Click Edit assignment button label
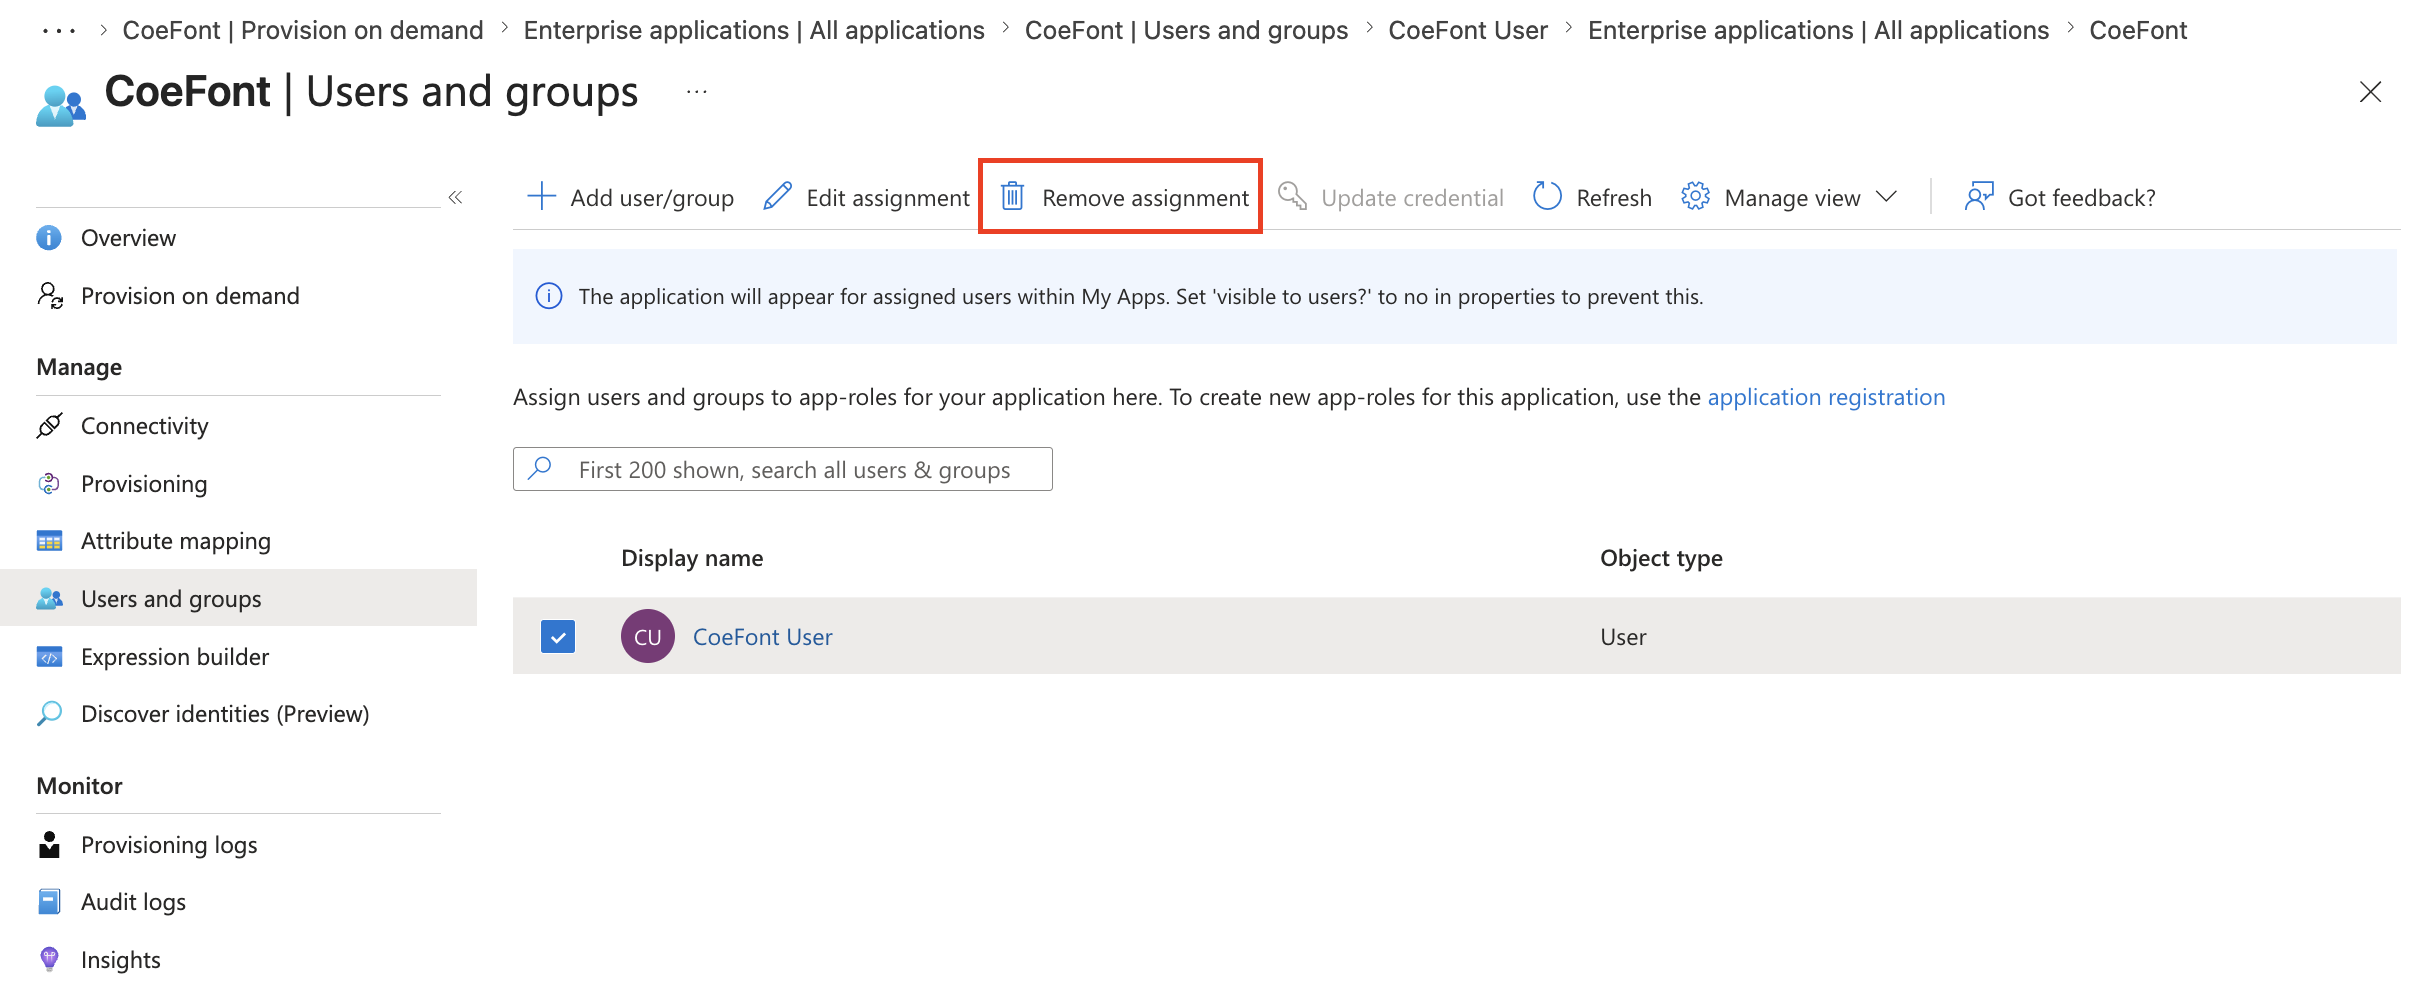2434x1008 pixels. (x=888, y=198)
